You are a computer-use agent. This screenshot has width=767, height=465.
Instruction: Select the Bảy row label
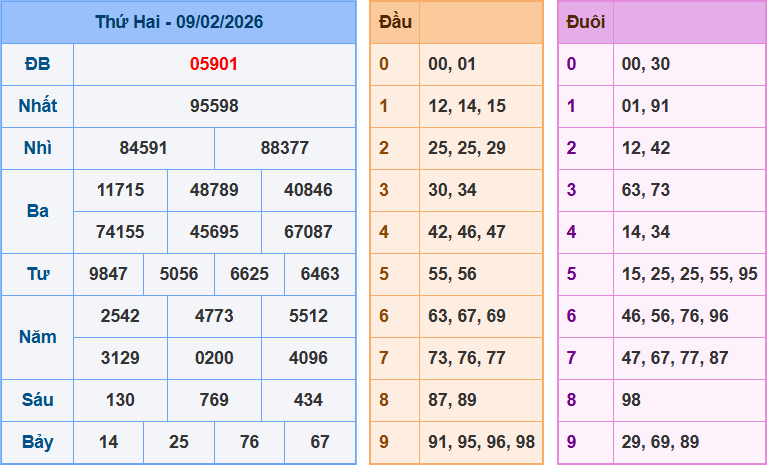coord(38,442)
